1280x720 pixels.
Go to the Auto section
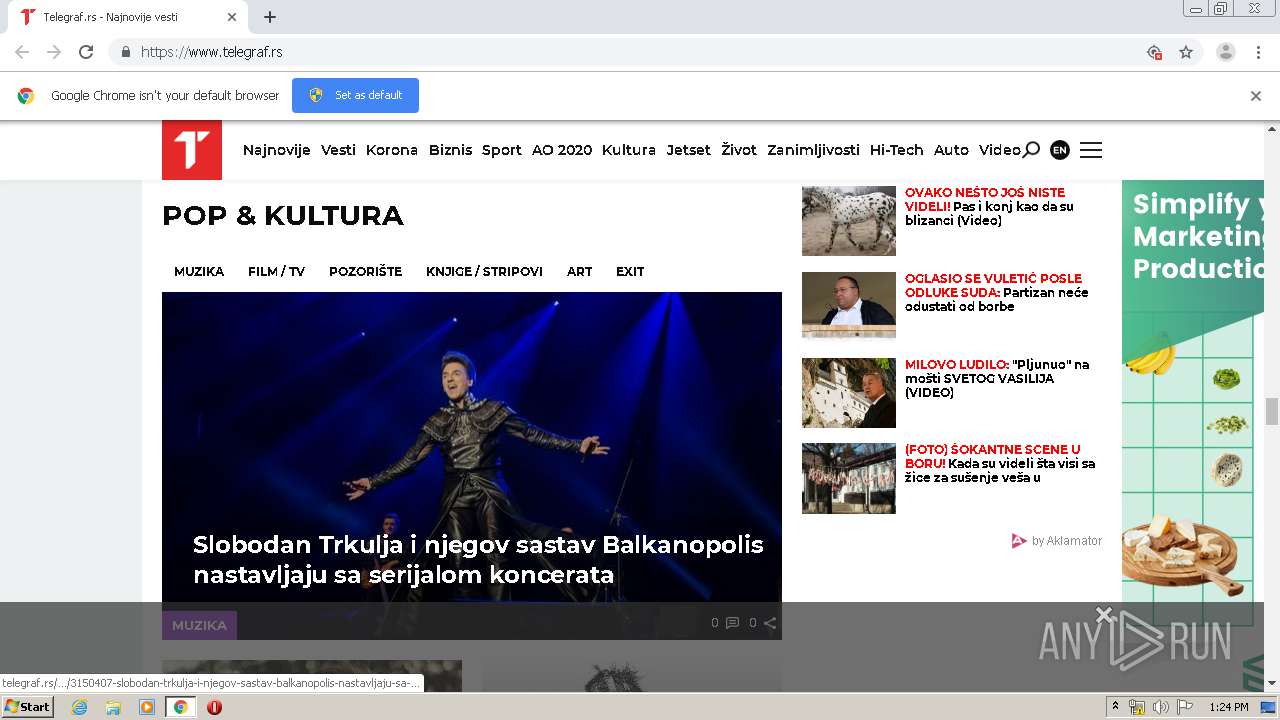click(951, 150)
